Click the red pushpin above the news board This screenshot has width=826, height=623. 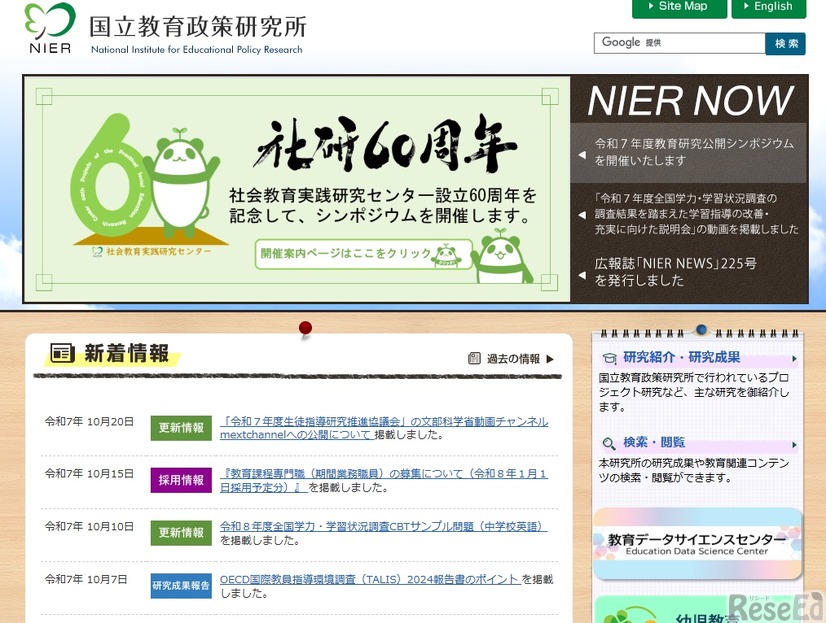(305, 327)
